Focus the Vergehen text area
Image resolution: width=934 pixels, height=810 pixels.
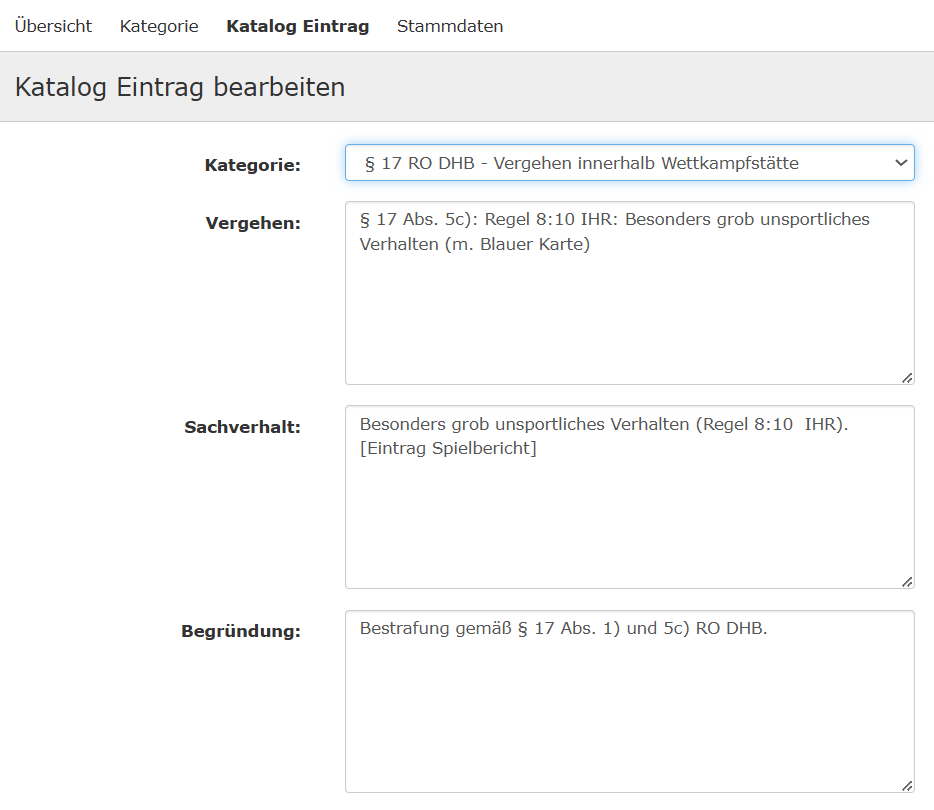pos(629,310)
